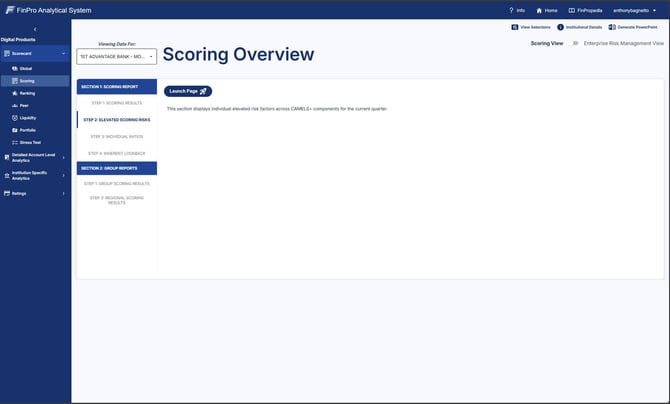Click the Scoring Overview heading

pyautogui.click(x=238, y=54)
